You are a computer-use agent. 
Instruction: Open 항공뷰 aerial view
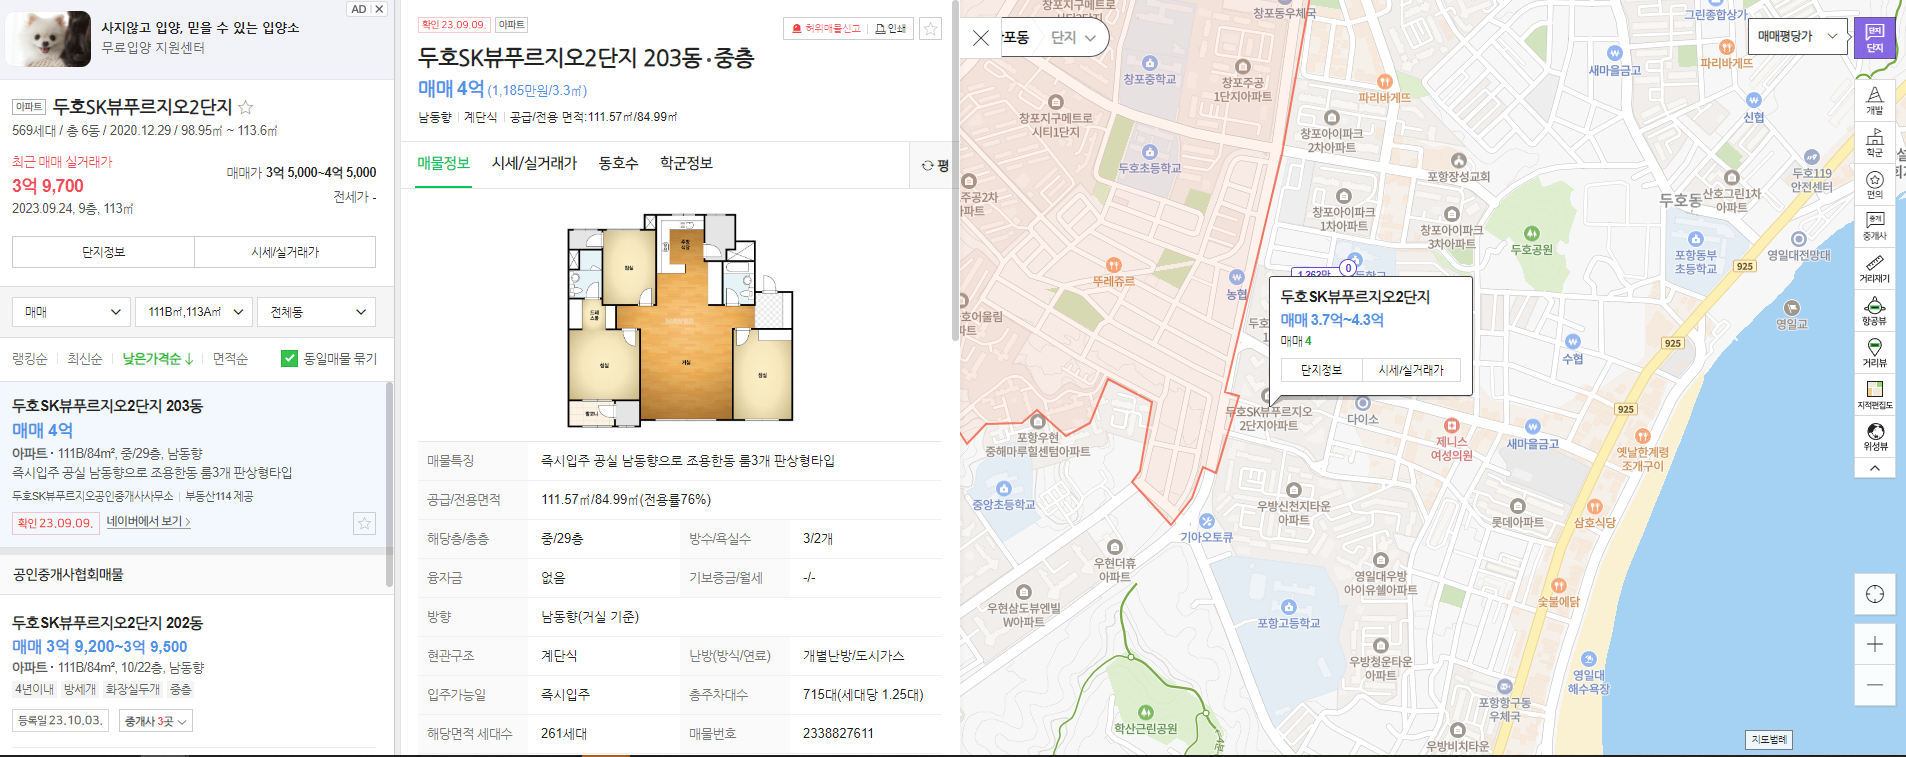1874,311
